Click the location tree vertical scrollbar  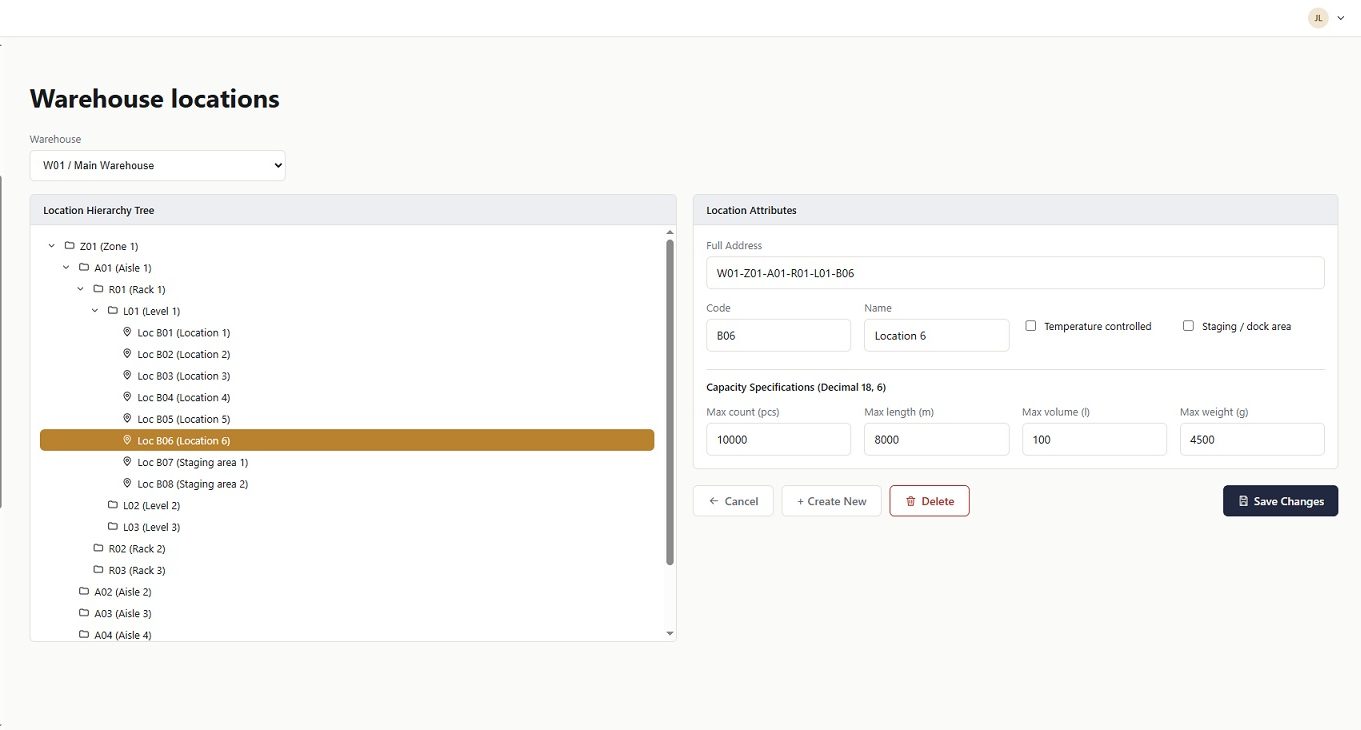670,402
